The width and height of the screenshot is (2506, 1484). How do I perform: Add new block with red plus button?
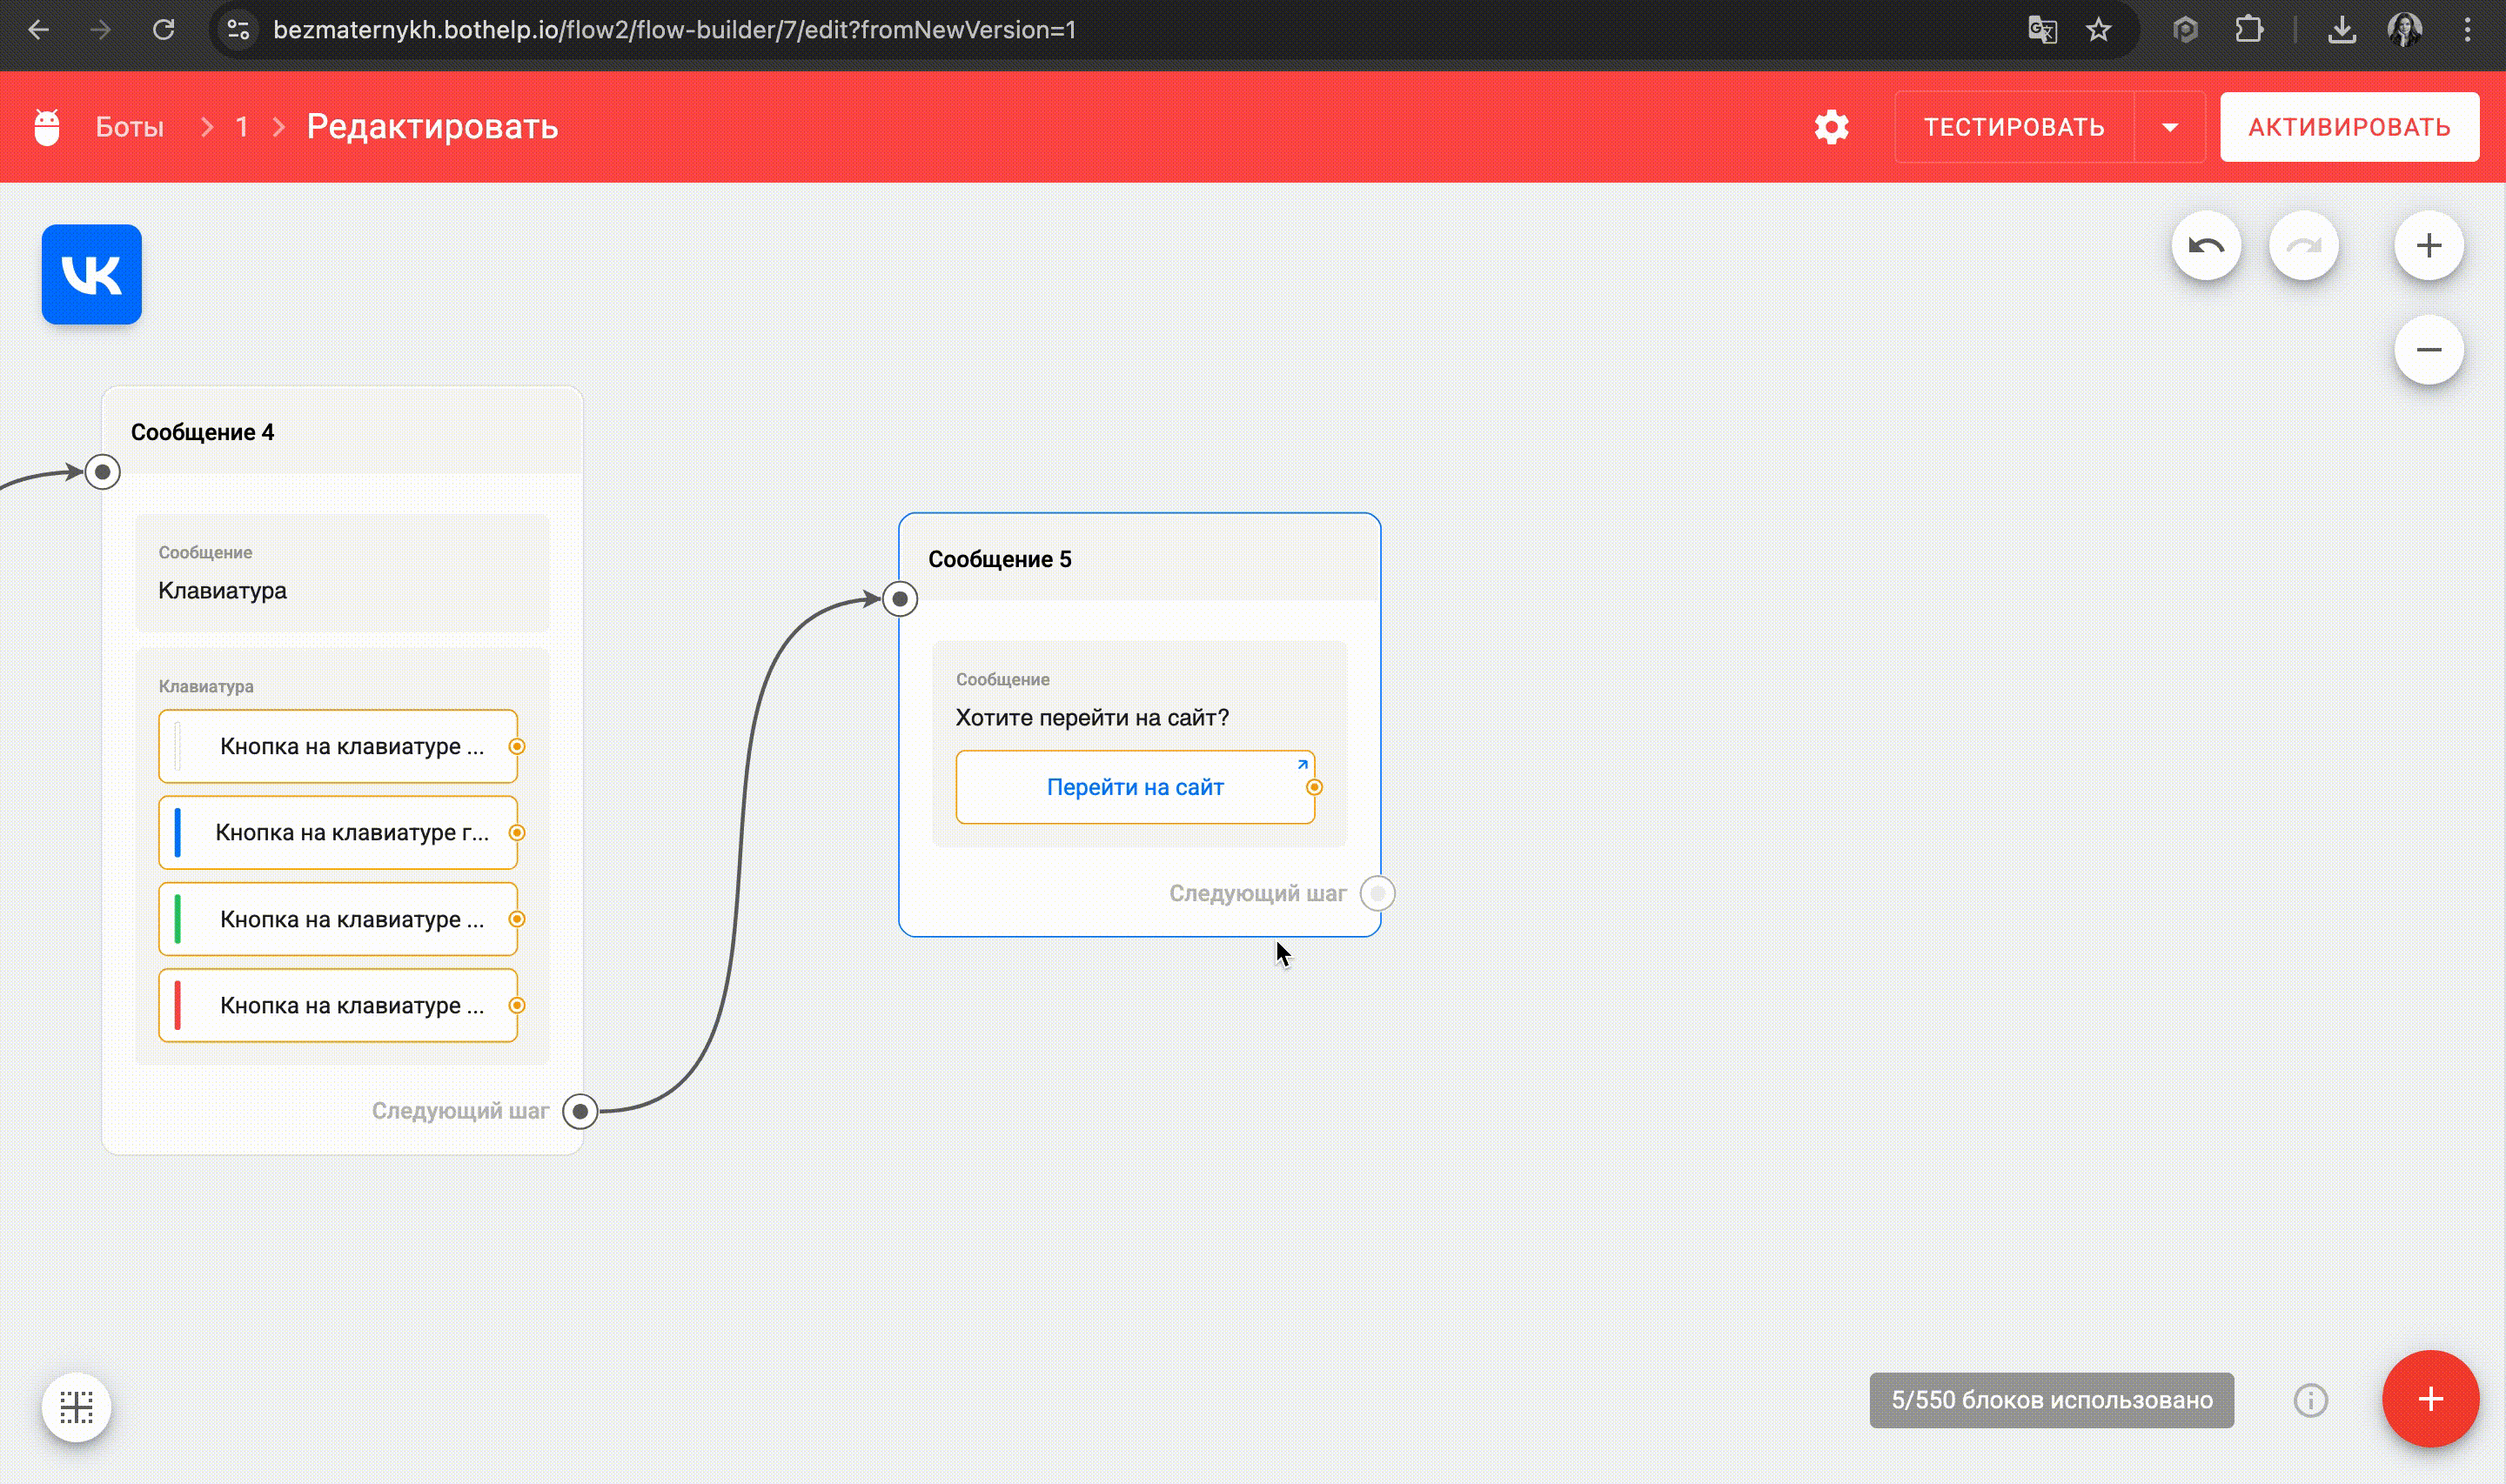(x=2430, y=1398)
